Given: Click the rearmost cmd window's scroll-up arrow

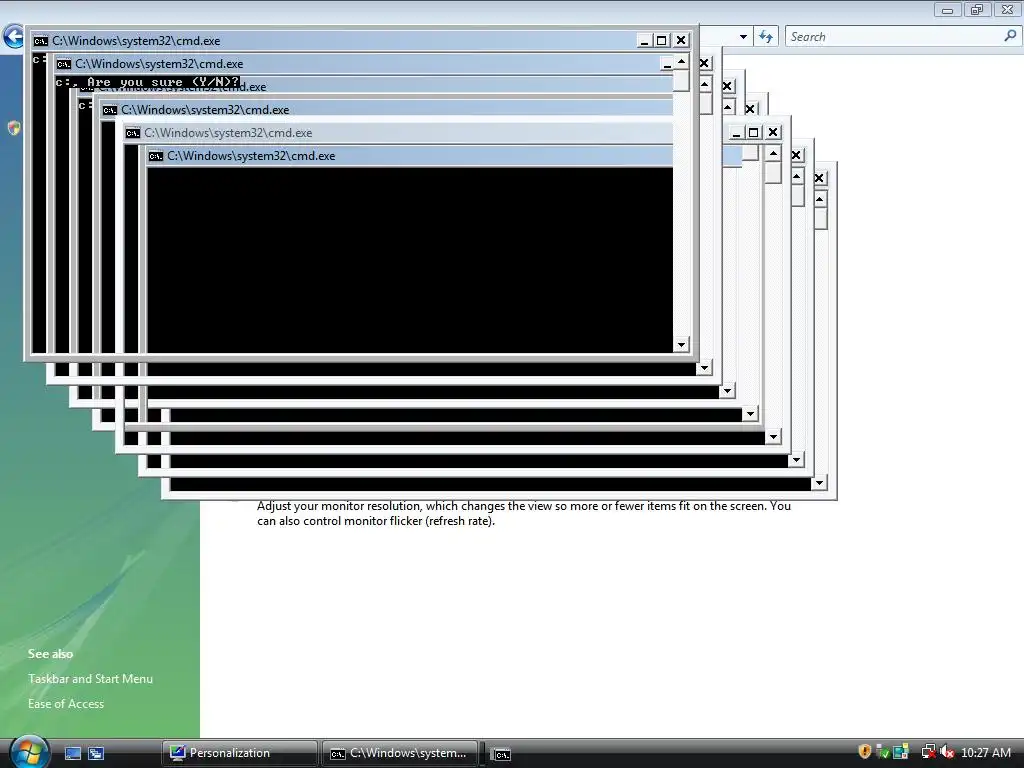Looking at the screenshot, I should click(820, 199).
